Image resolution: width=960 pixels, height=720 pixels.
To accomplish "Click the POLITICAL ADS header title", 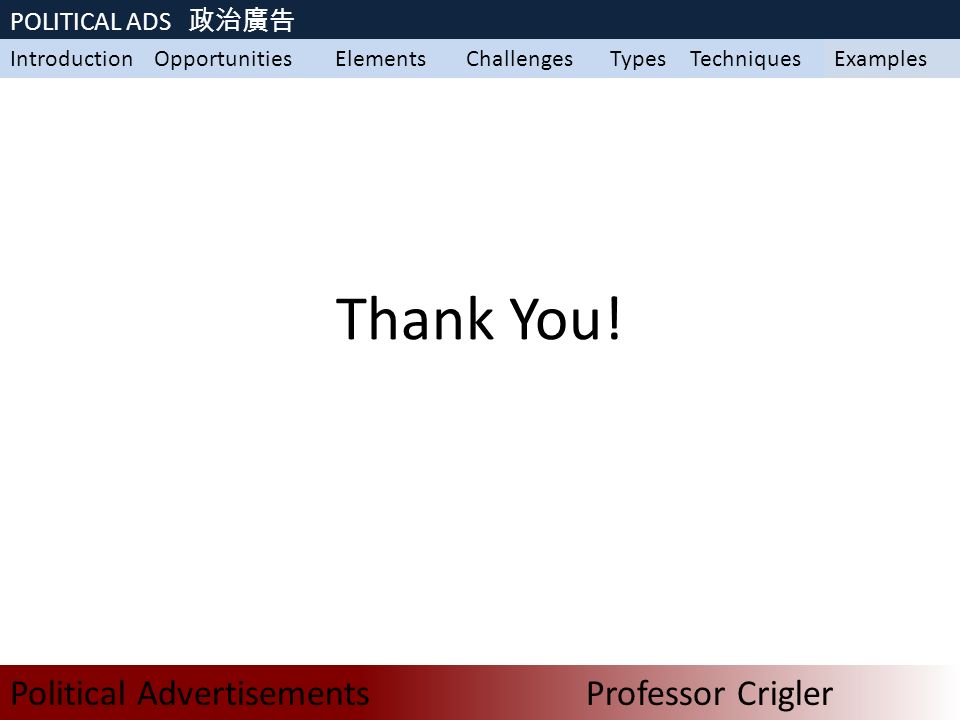I will click(x=91, y=22).
